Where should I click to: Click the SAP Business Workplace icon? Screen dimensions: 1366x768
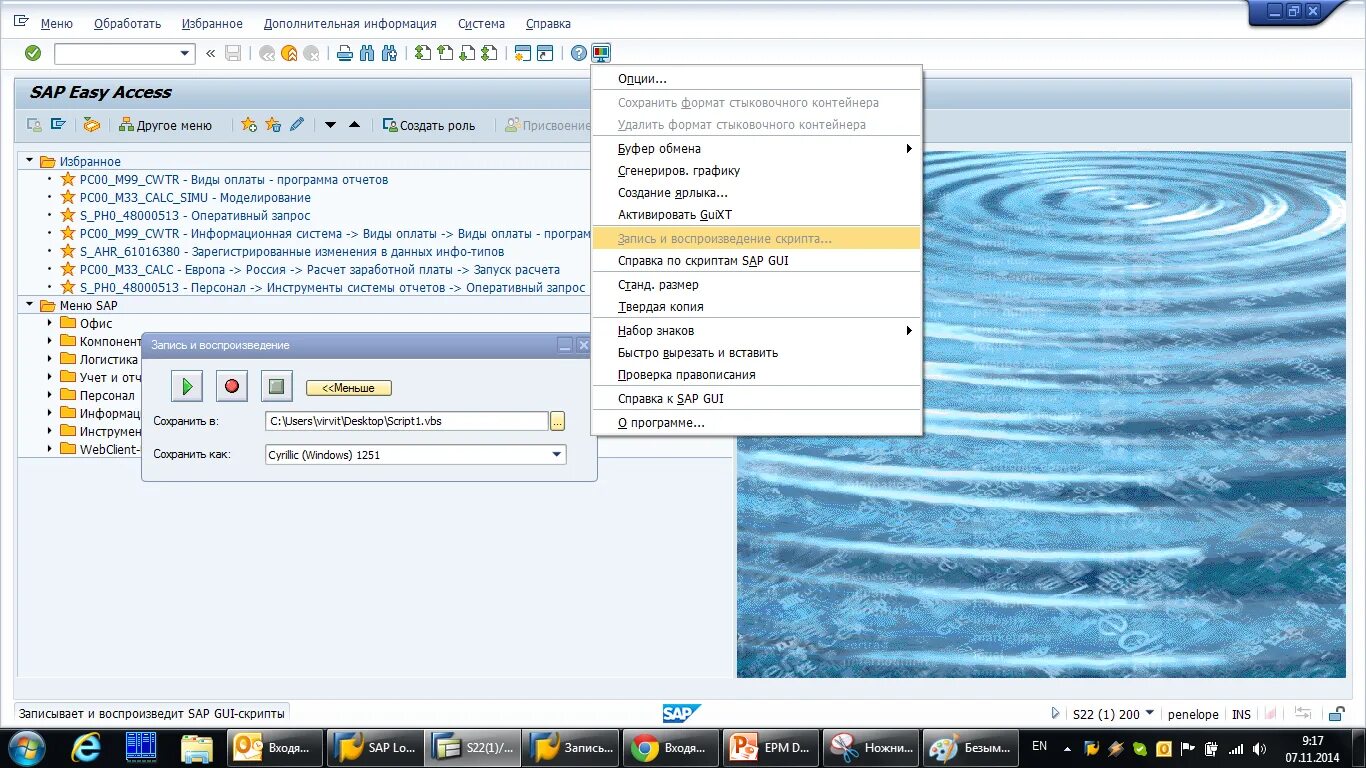click(x=92, y=125)
